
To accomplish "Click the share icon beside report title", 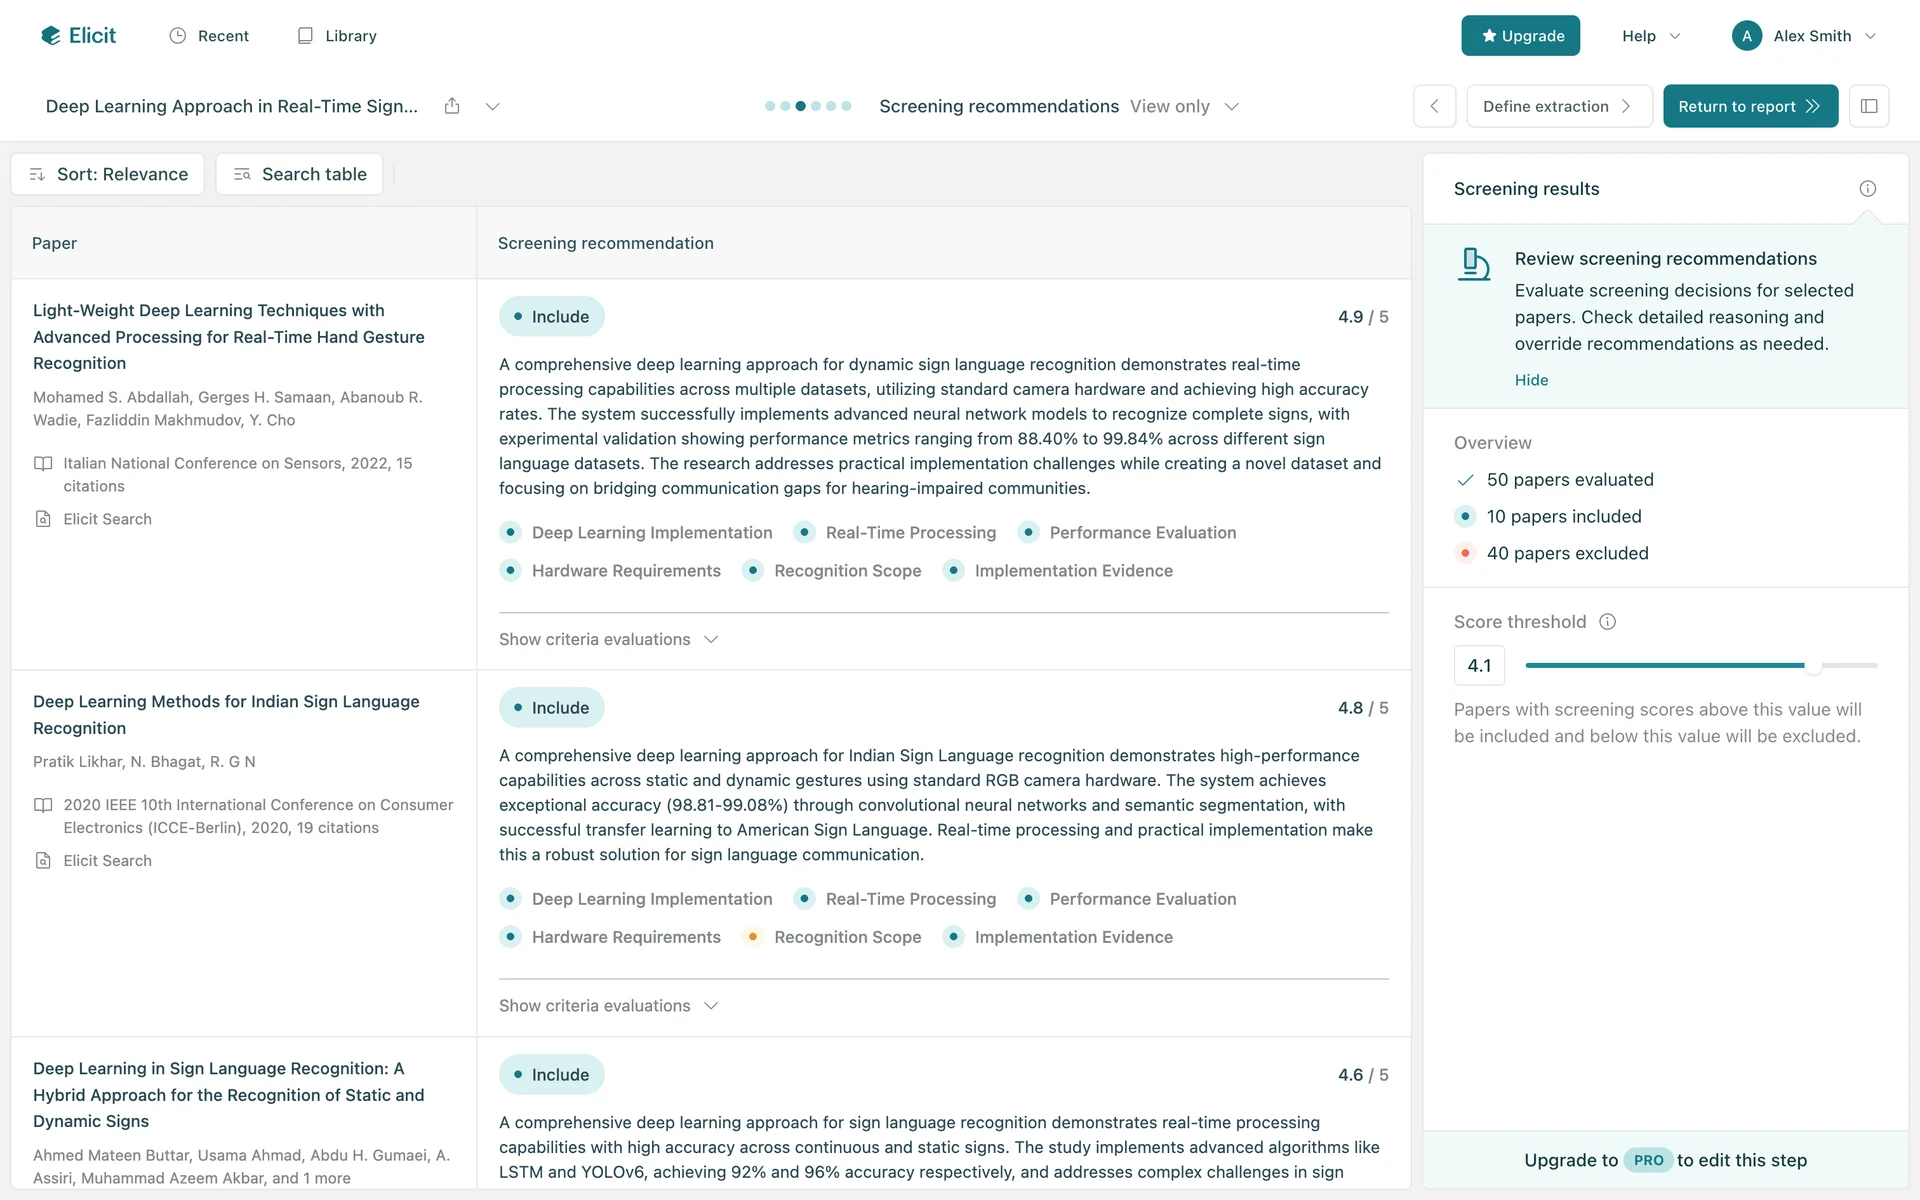I will (452, 106).
